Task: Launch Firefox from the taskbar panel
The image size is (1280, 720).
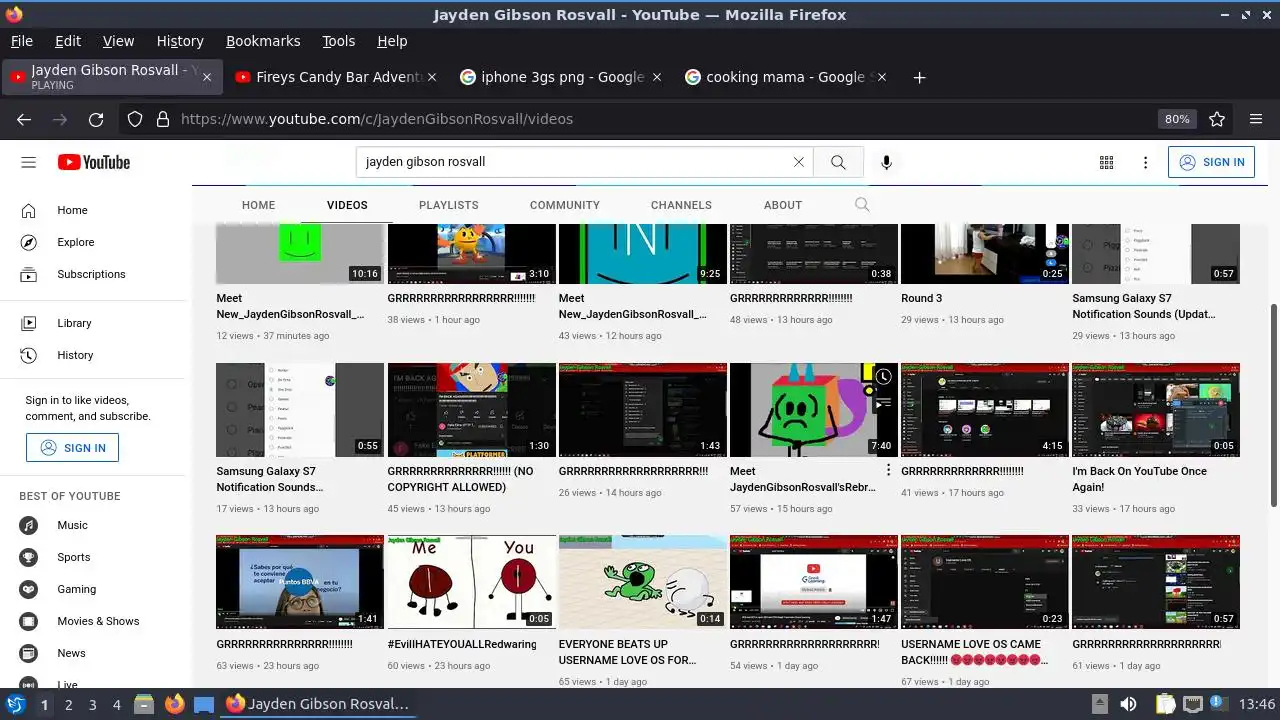Action: point(175,704)
